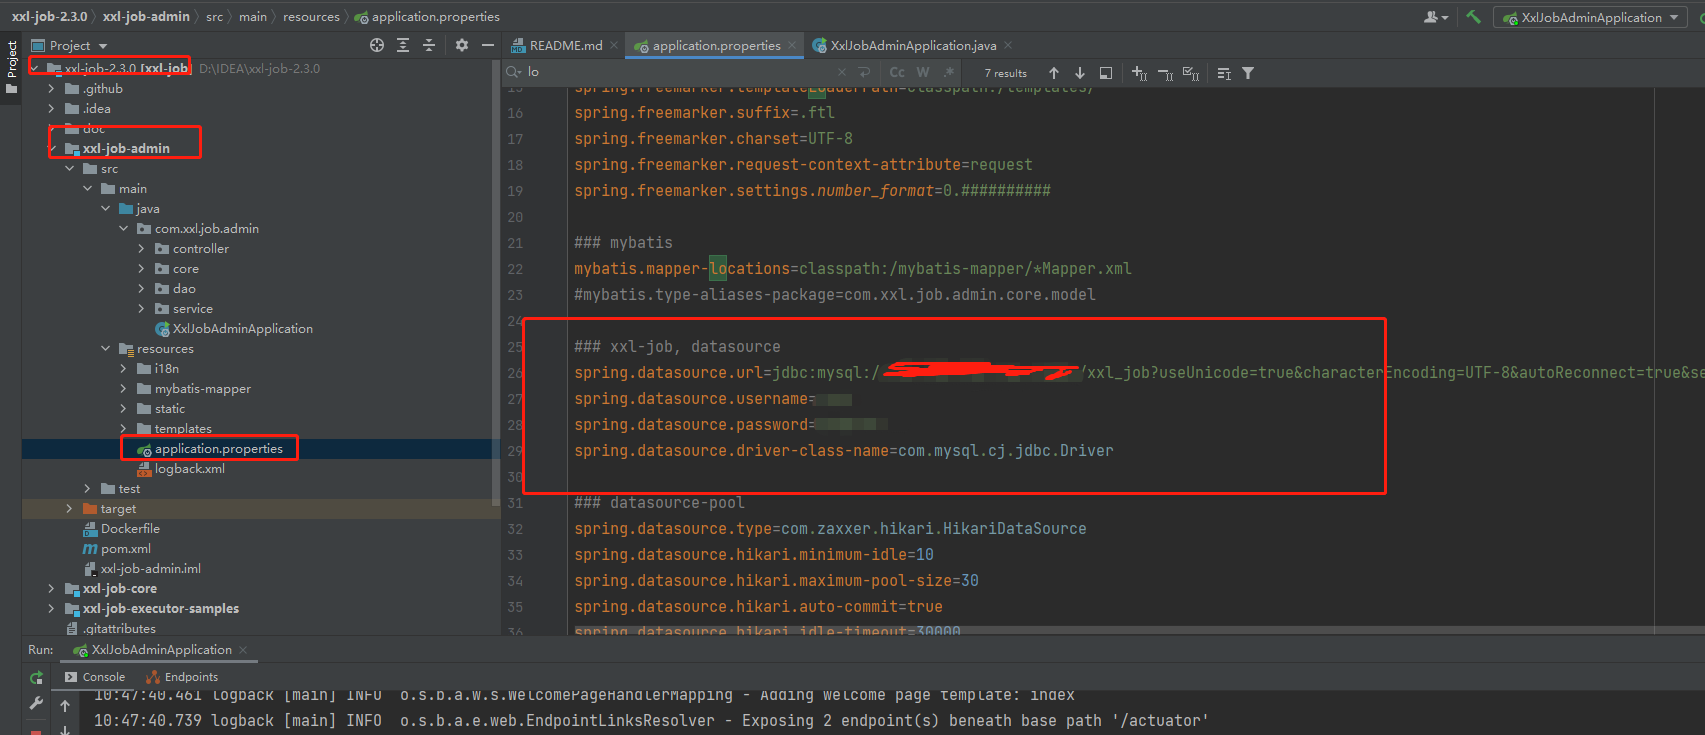The height and width of the screenshot is (735, 1705).
Task: Click the previous occurrence arrow in search bar
Action: pos(1054,73)
